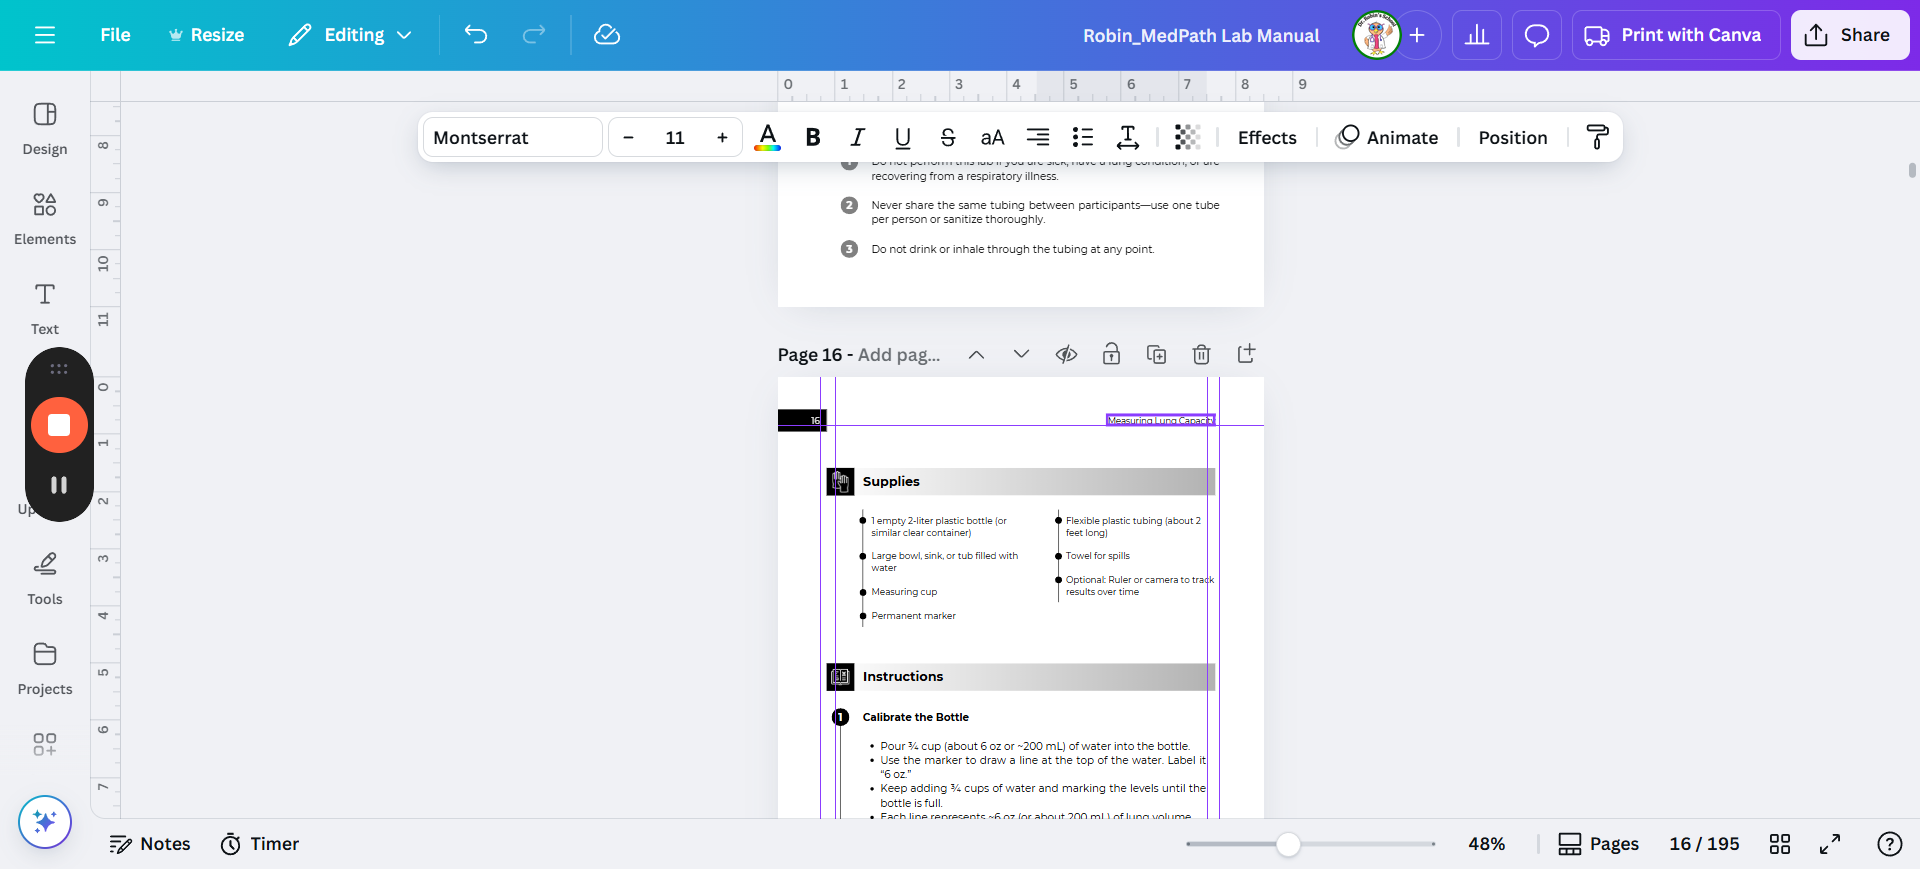Click Print with Canva button
This screenshot has height=869, width=1920.
[1675, 35]
